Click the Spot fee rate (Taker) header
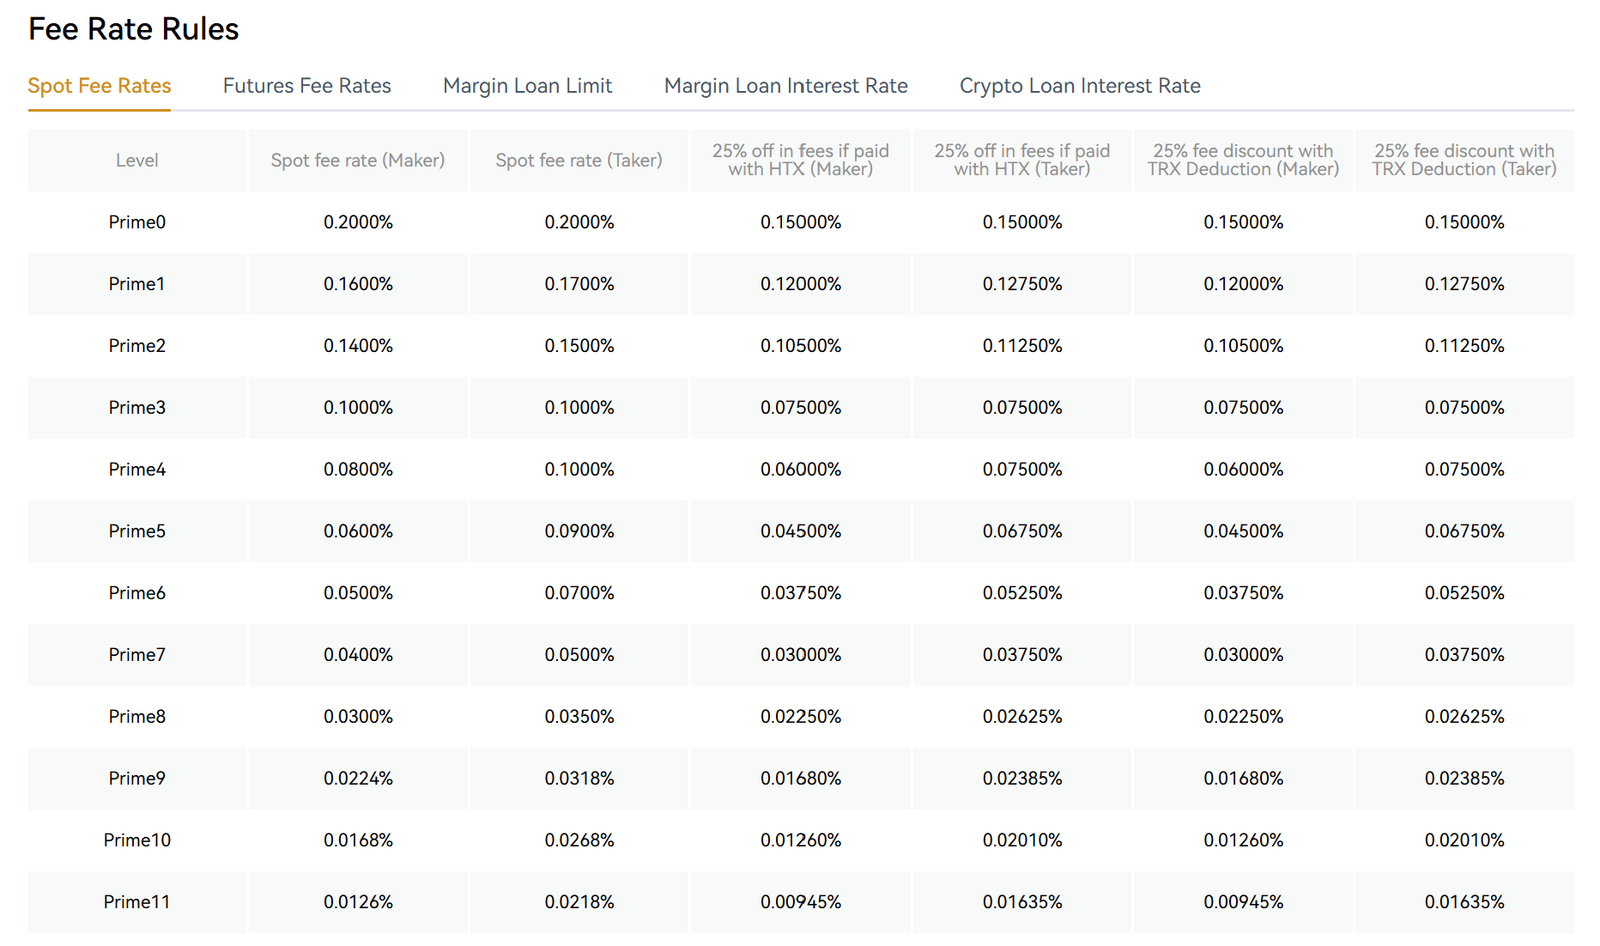1600x946 pixels. [578, 160]
